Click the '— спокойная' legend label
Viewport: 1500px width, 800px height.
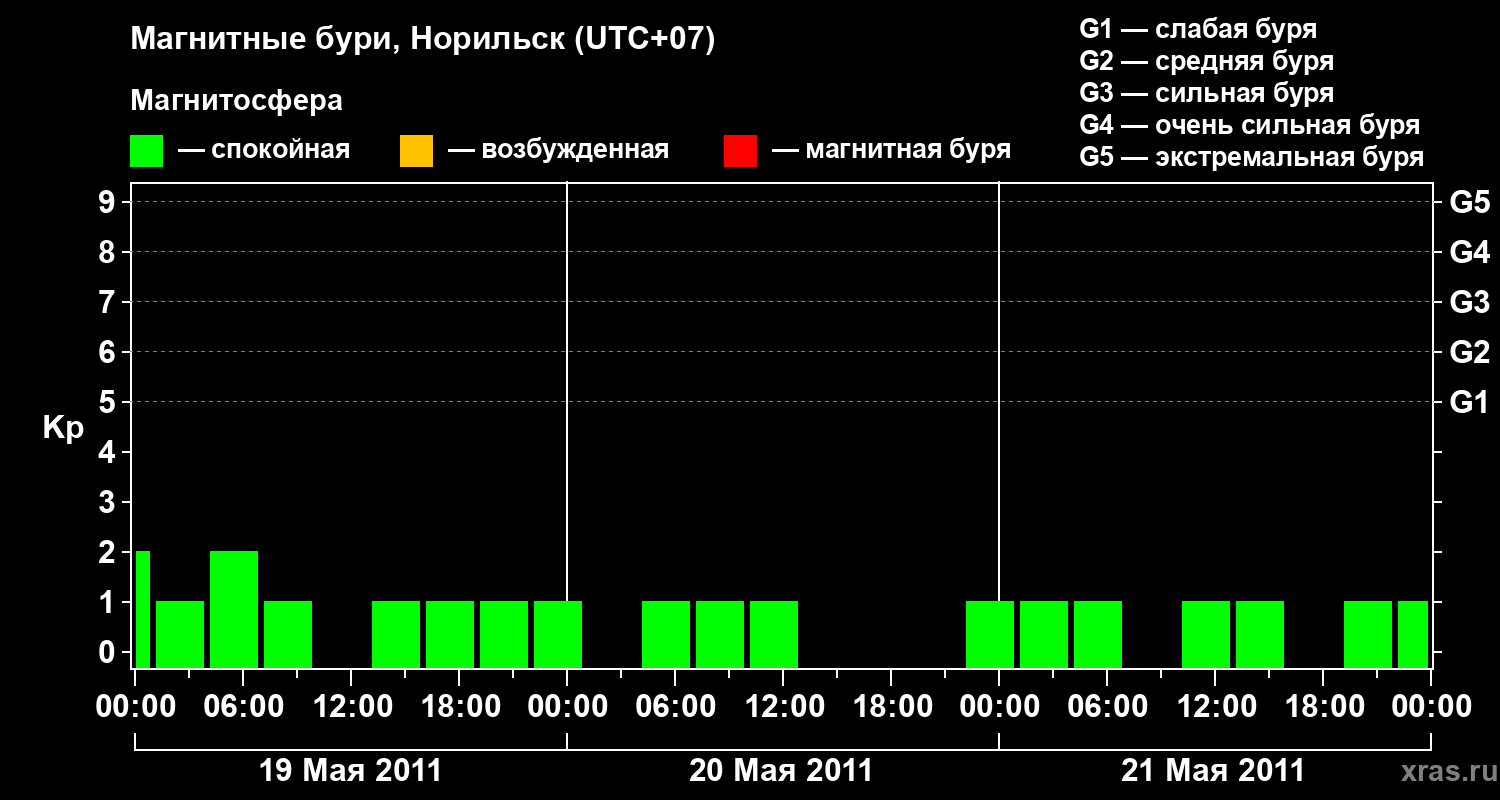click(264, 150)
